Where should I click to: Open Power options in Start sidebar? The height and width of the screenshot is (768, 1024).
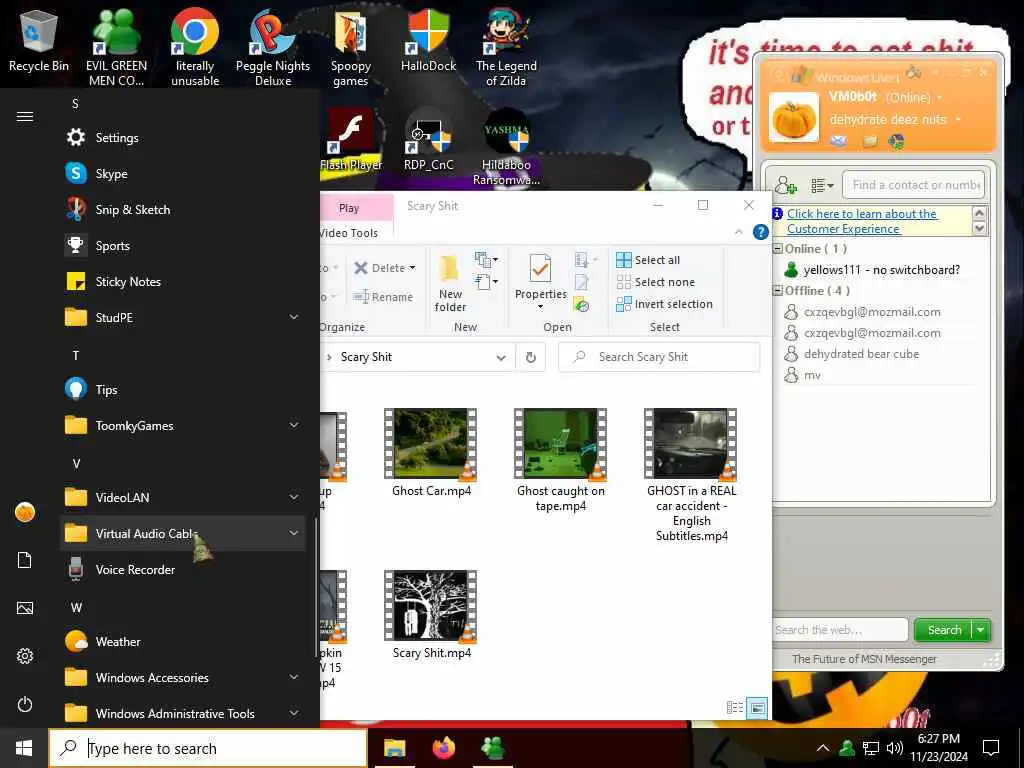click(25, 704)
